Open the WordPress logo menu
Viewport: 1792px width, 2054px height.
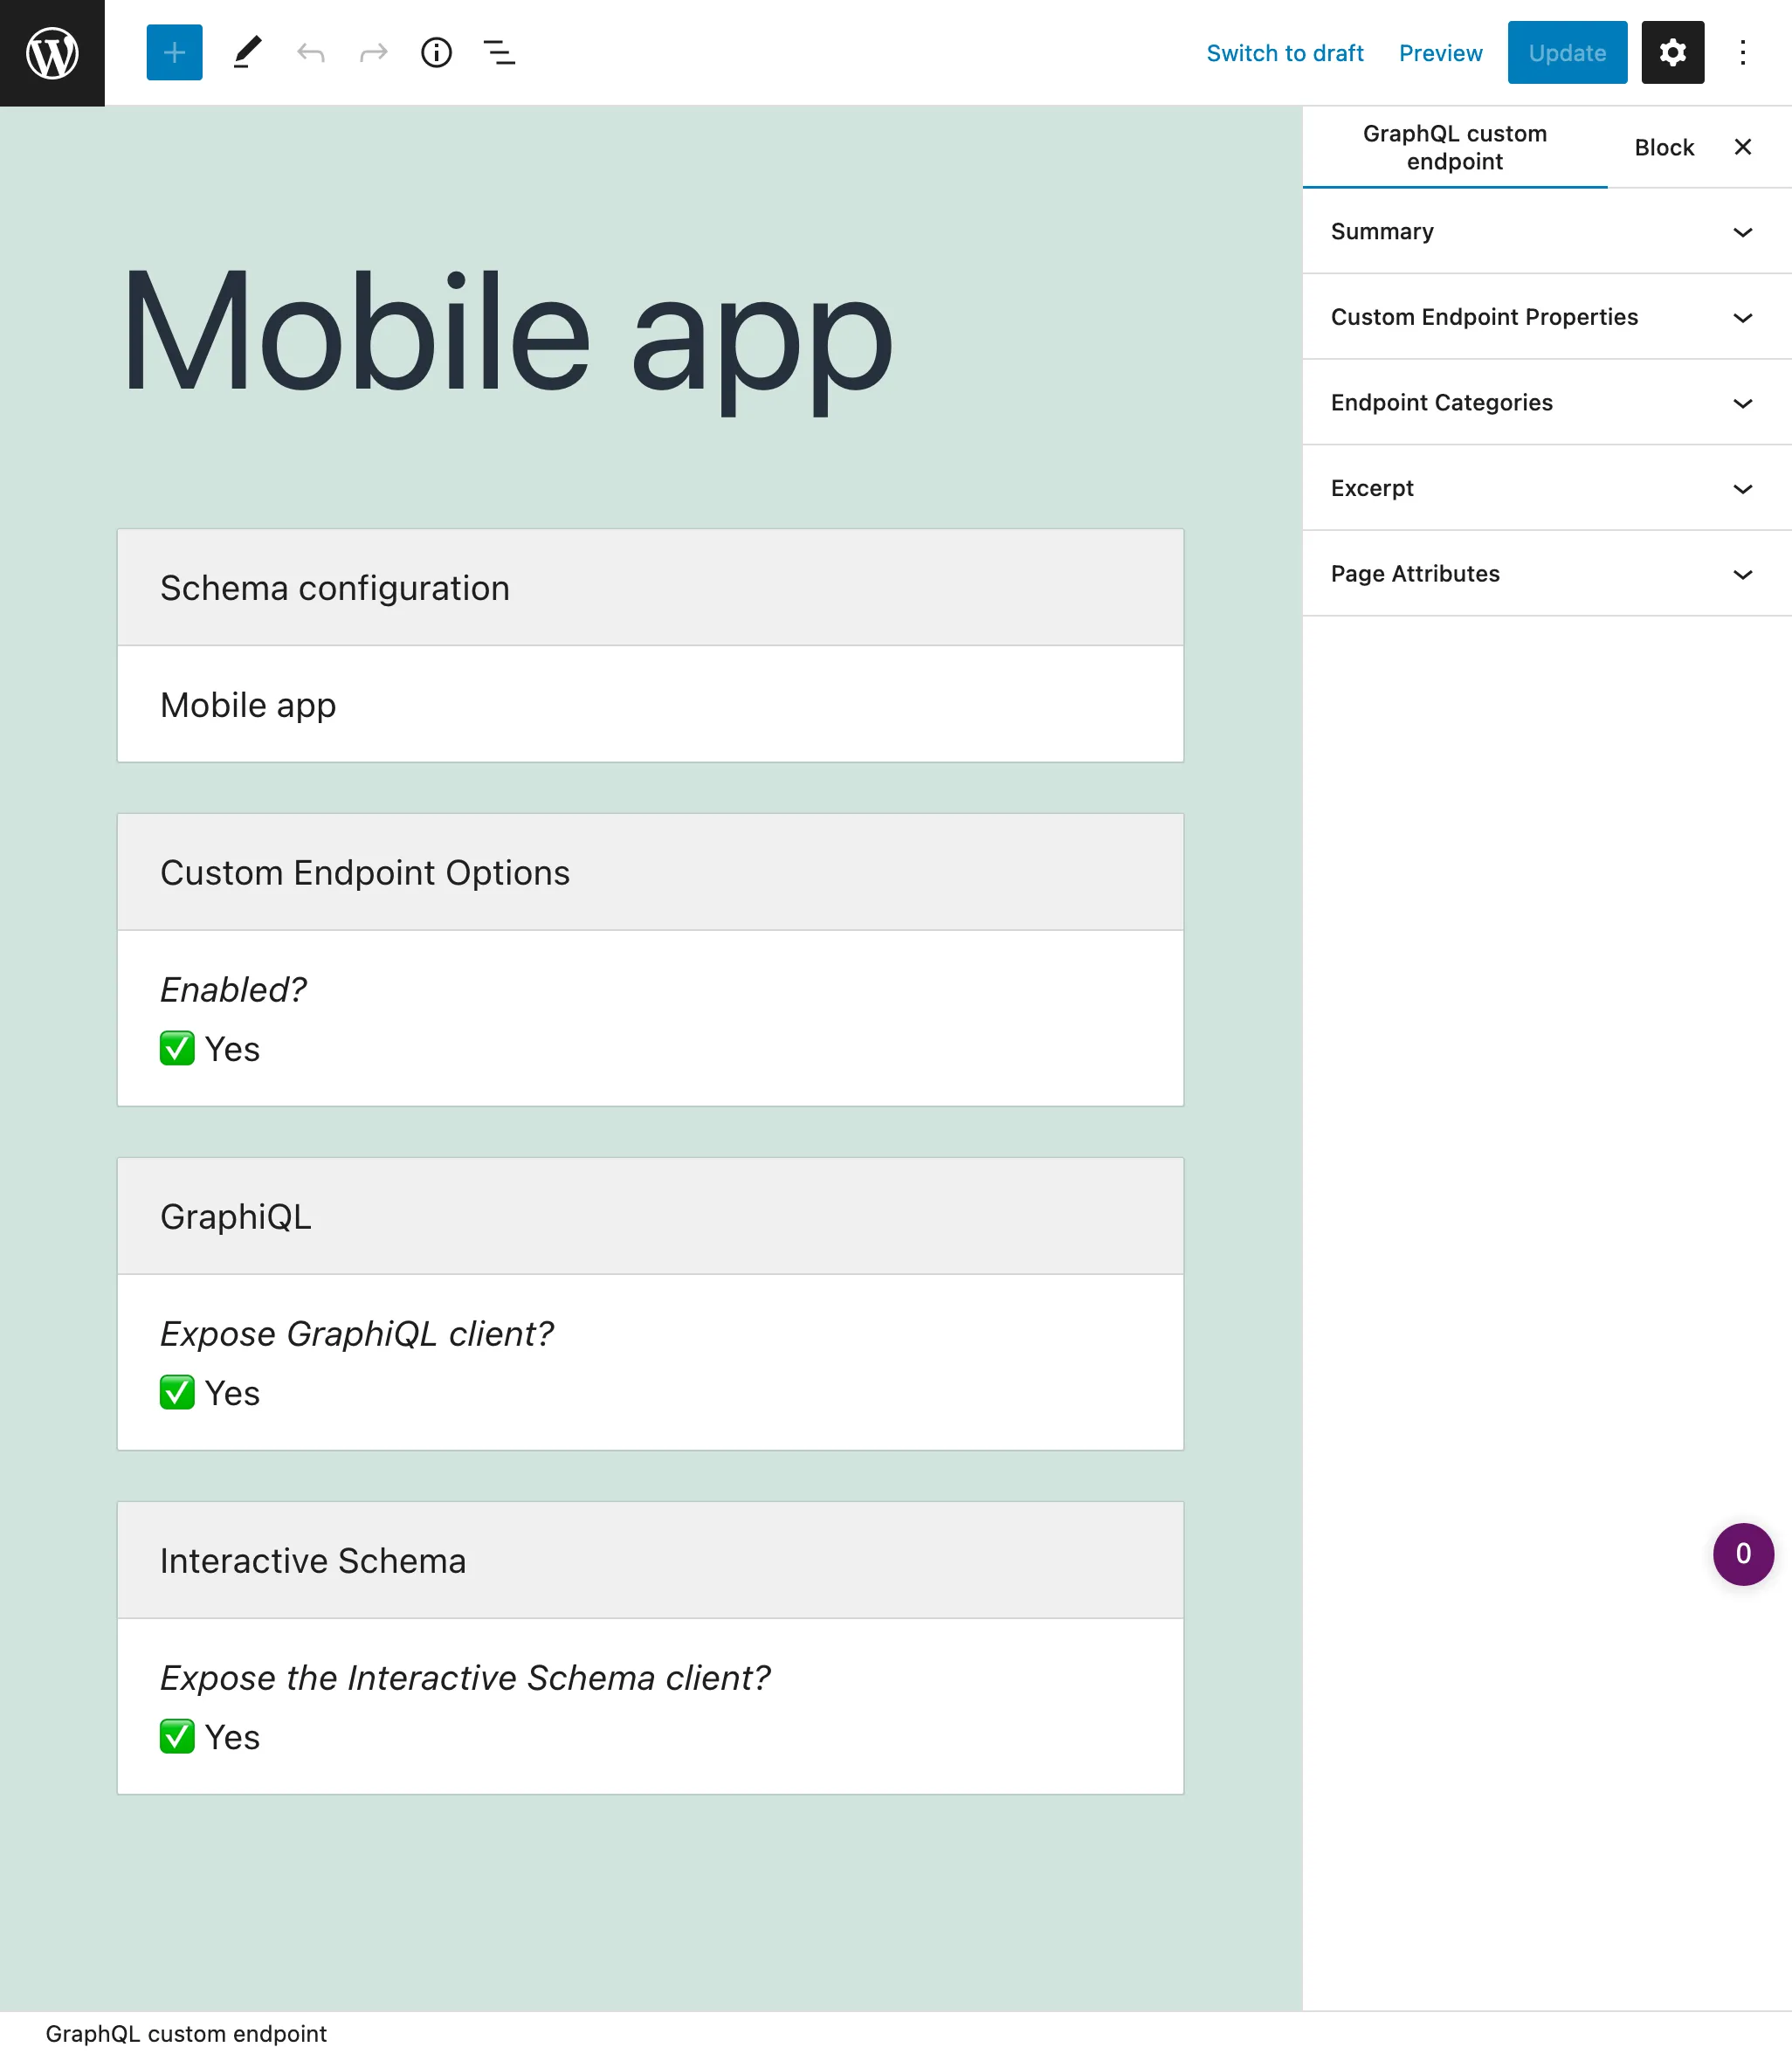pyautogui.click(x=52, y=52)
